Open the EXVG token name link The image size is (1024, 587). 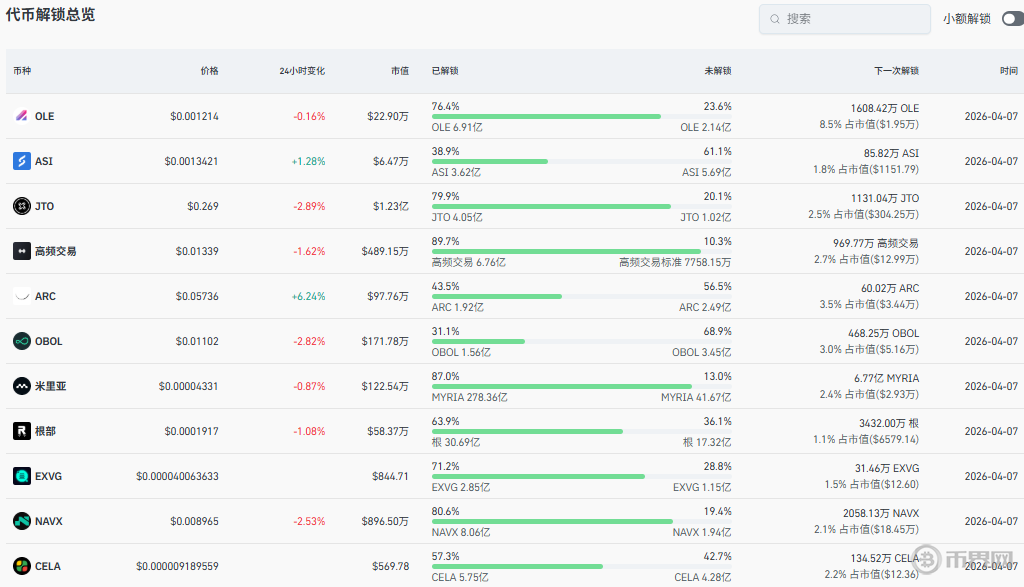(48, 477)
